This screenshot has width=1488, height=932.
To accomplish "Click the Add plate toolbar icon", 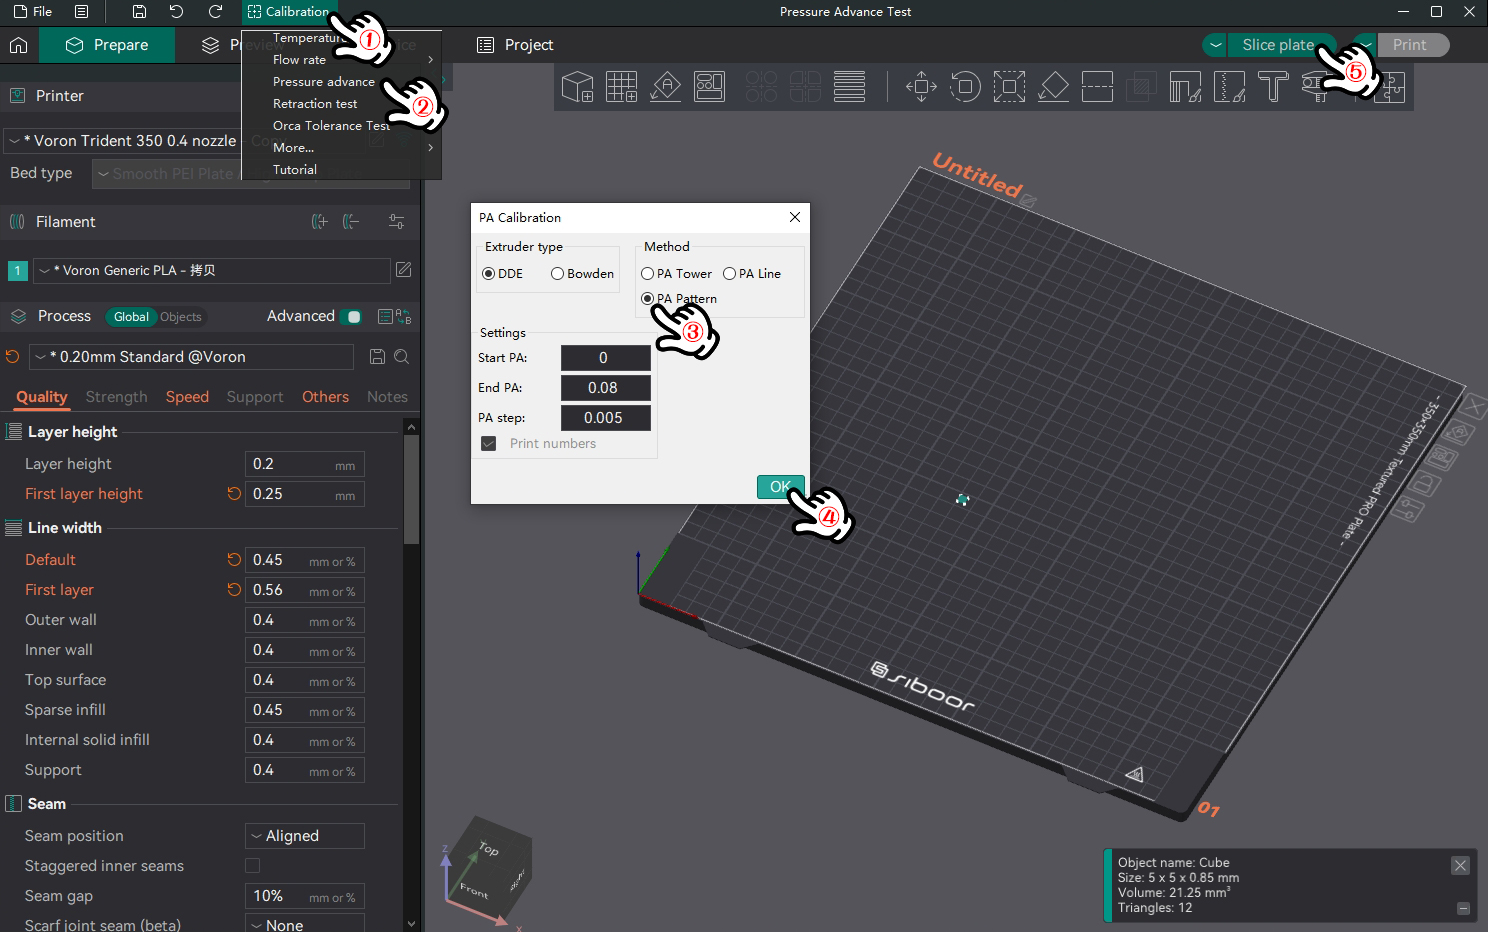I will (621, 87).
